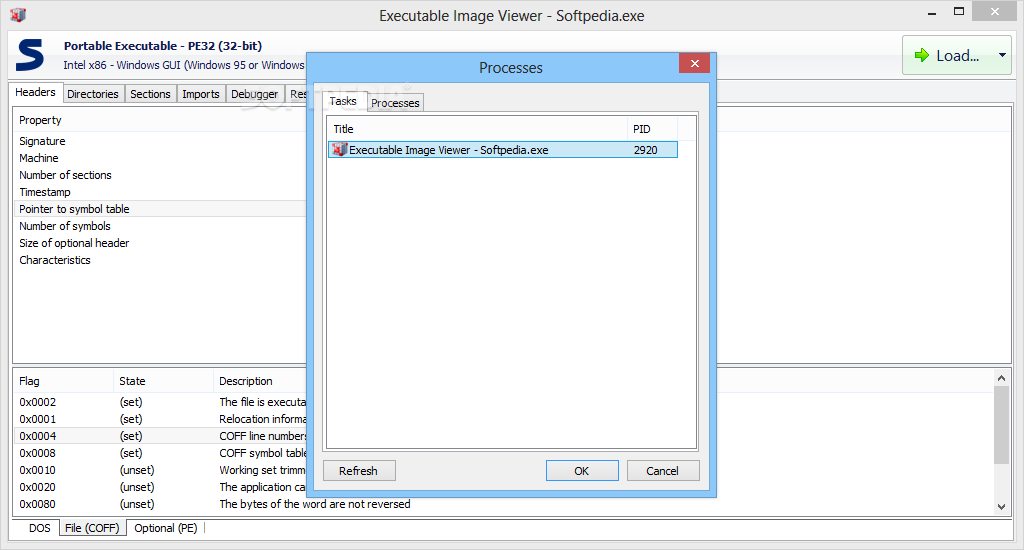Screen dimensions: 1024x550
Task: Click the Description column header
Action: point(260,381)
